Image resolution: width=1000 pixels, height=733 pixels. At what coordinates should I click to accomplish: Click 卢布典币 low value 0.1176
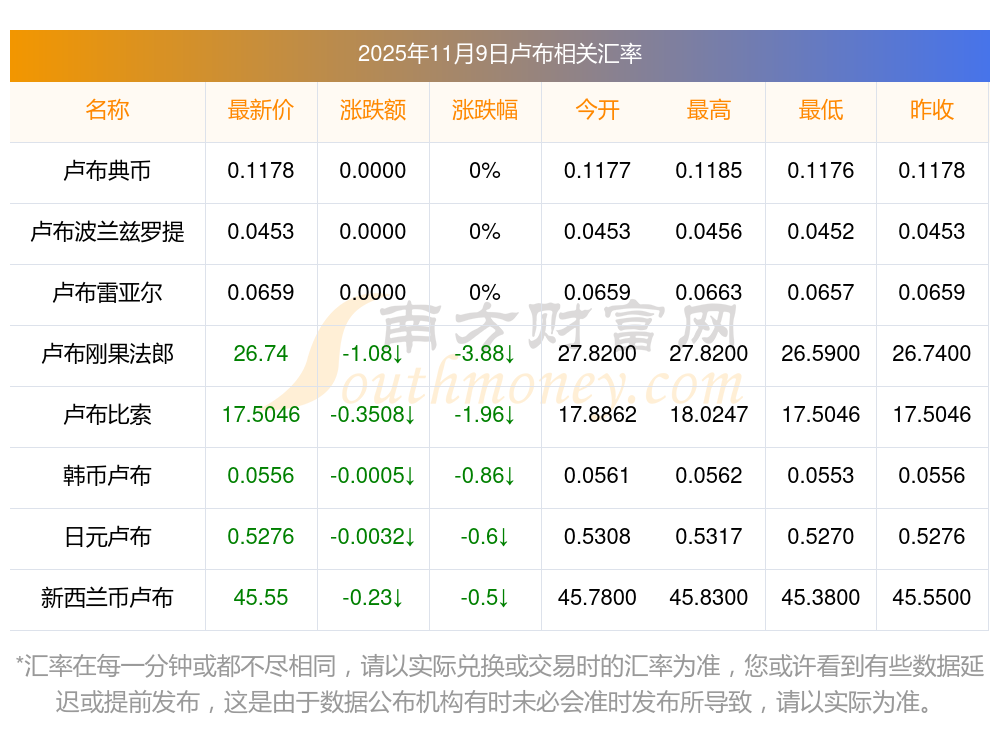coord(821,171)
